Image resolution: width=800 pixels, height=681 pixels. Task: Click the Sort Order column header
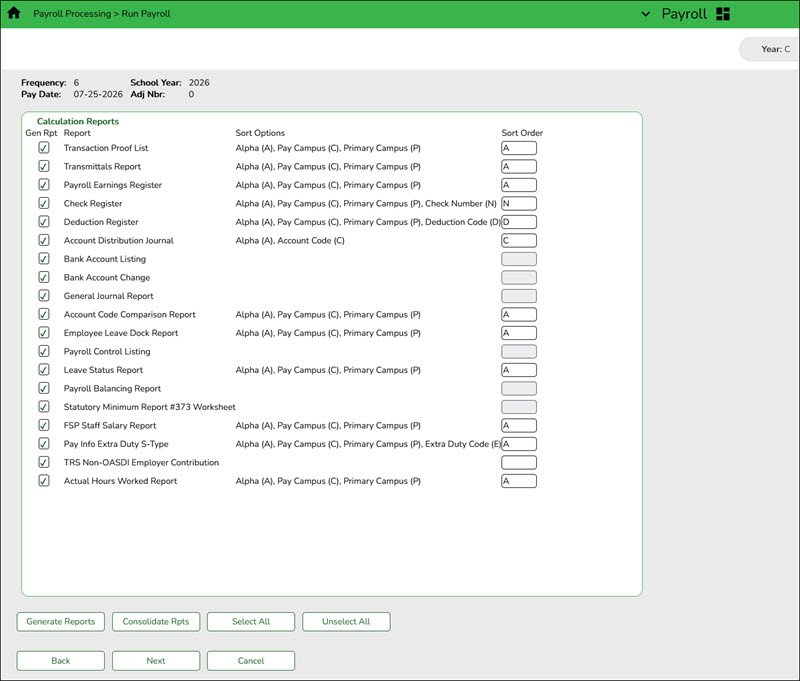522,133
